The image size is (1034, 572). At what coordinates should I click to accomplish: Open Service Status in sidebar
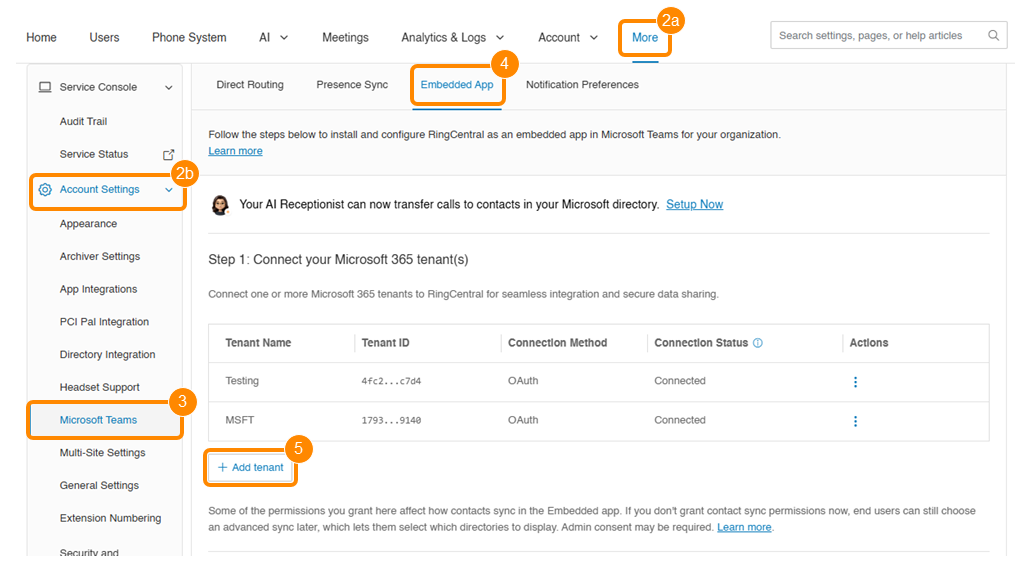[x=94, y=154]
